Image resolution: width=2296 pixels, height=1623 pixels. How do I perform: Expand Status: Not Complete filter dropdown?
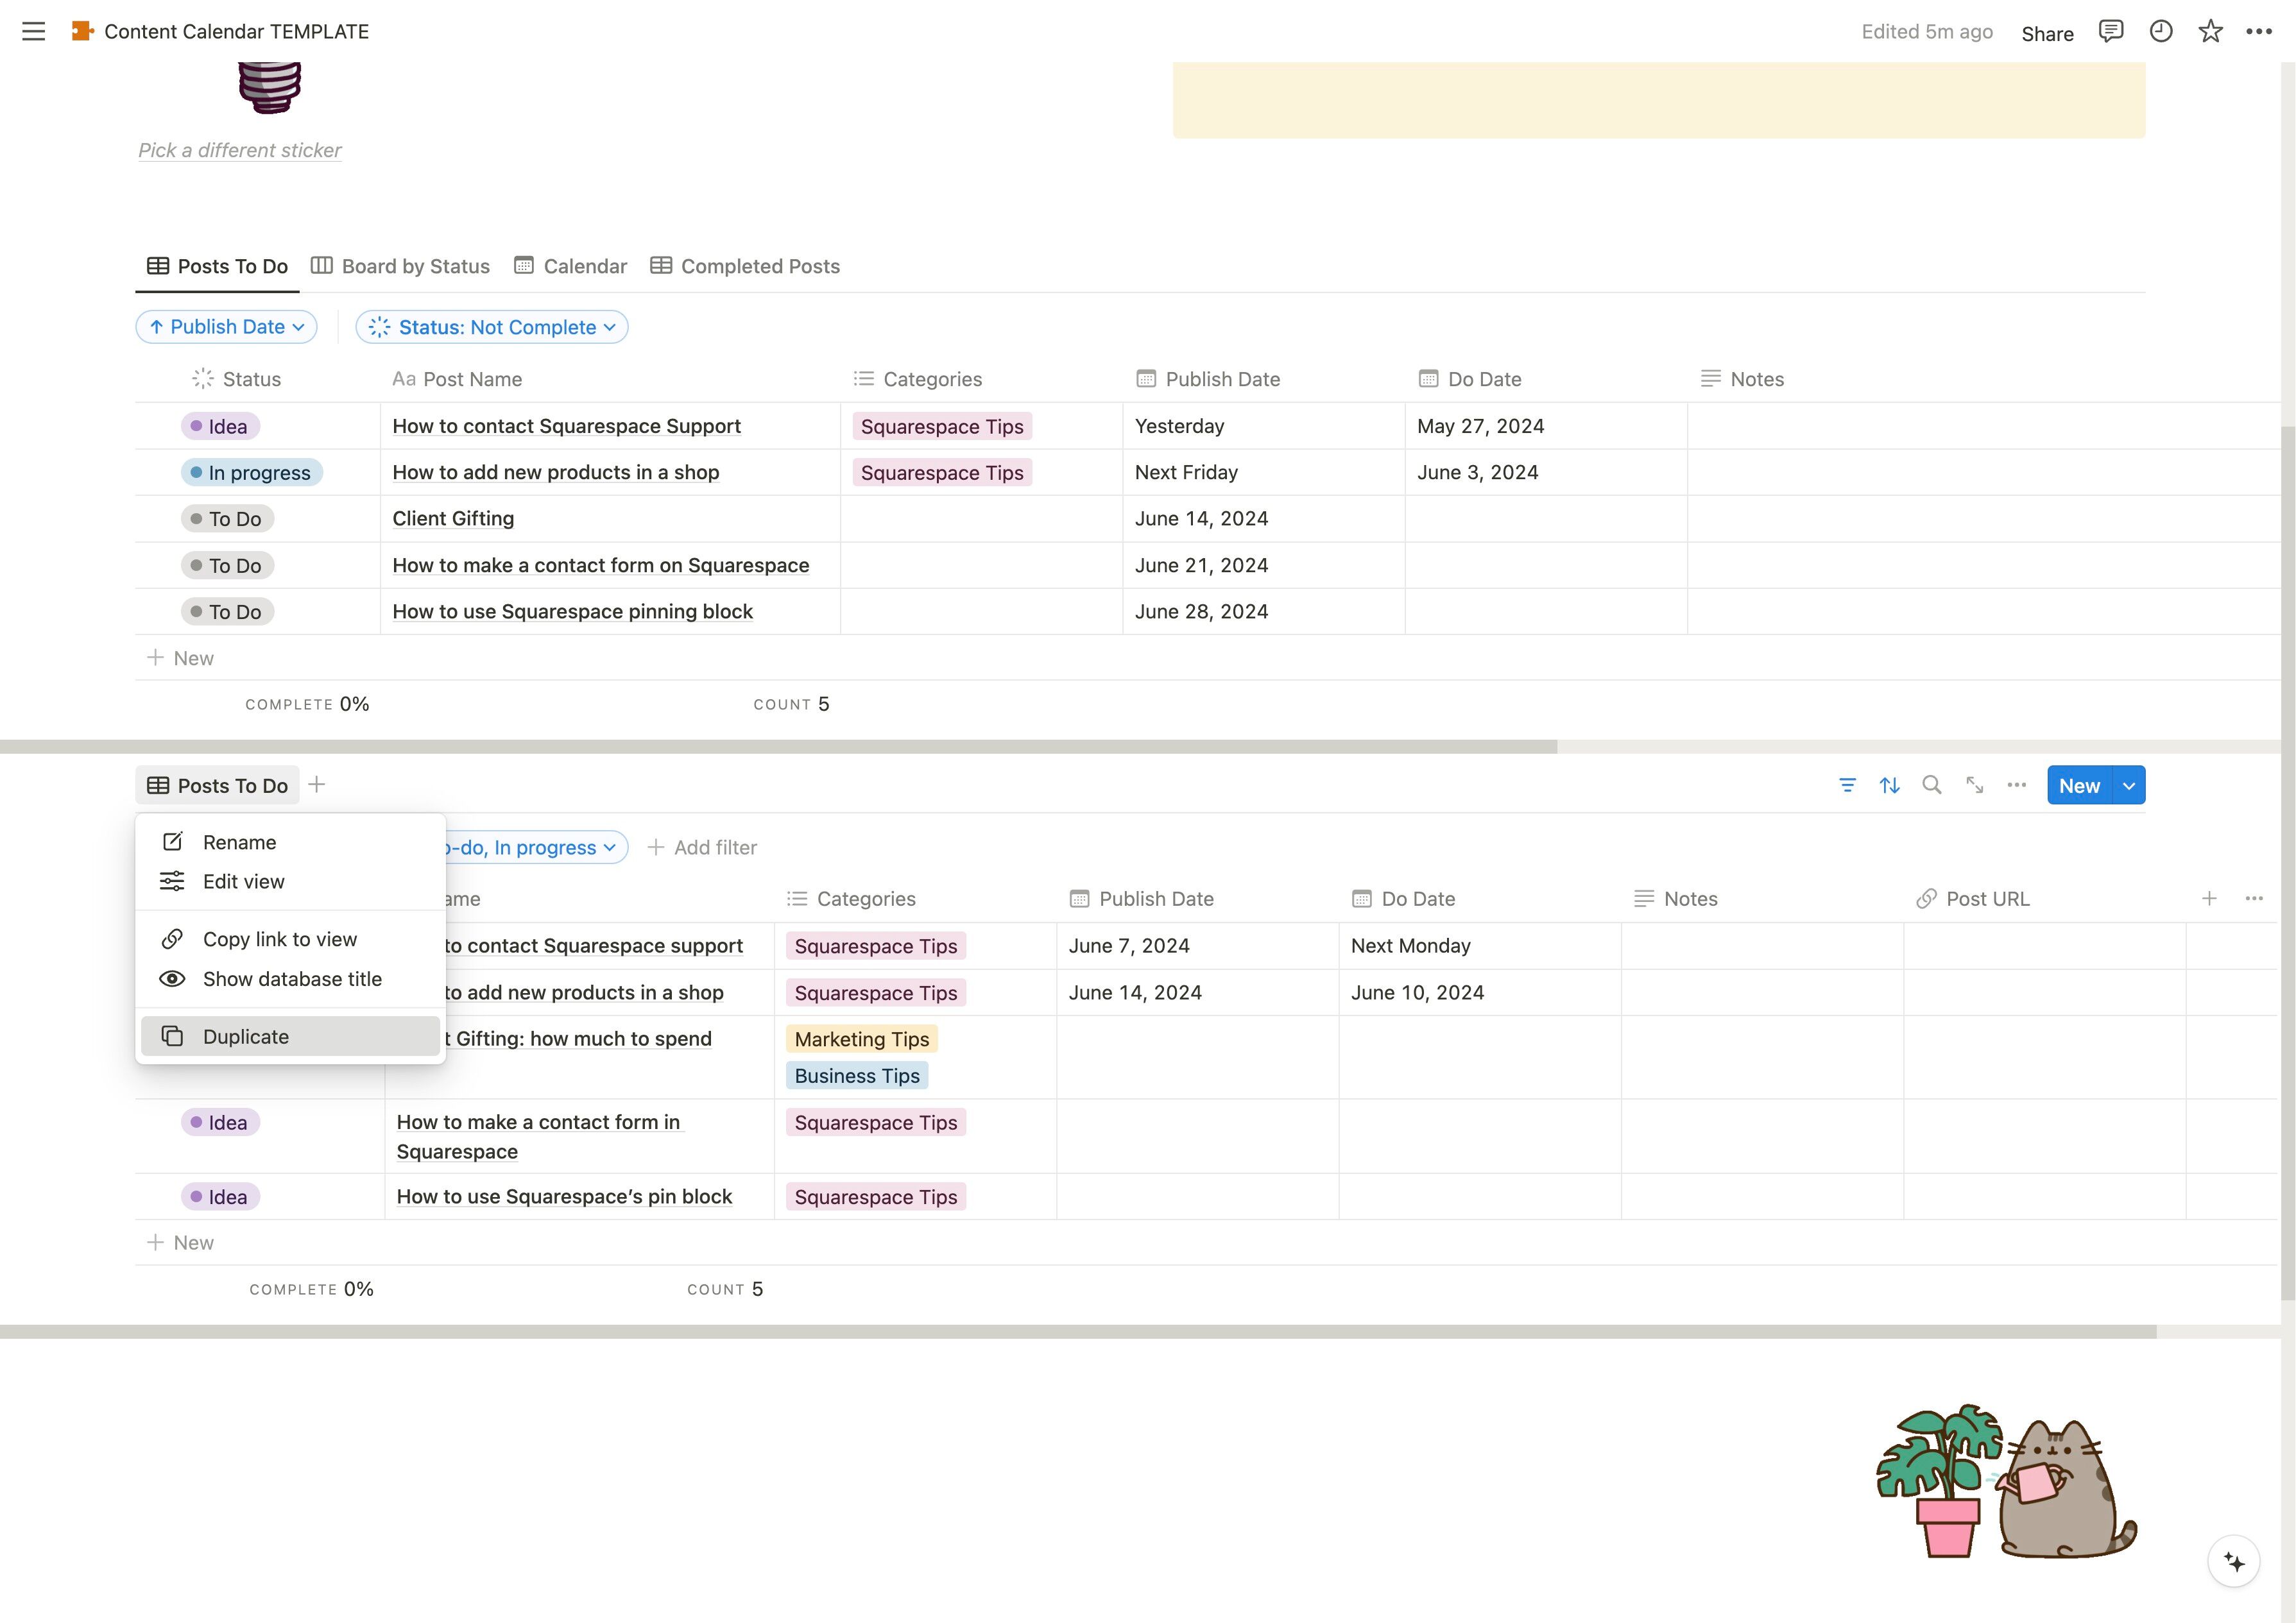point(492,327)
